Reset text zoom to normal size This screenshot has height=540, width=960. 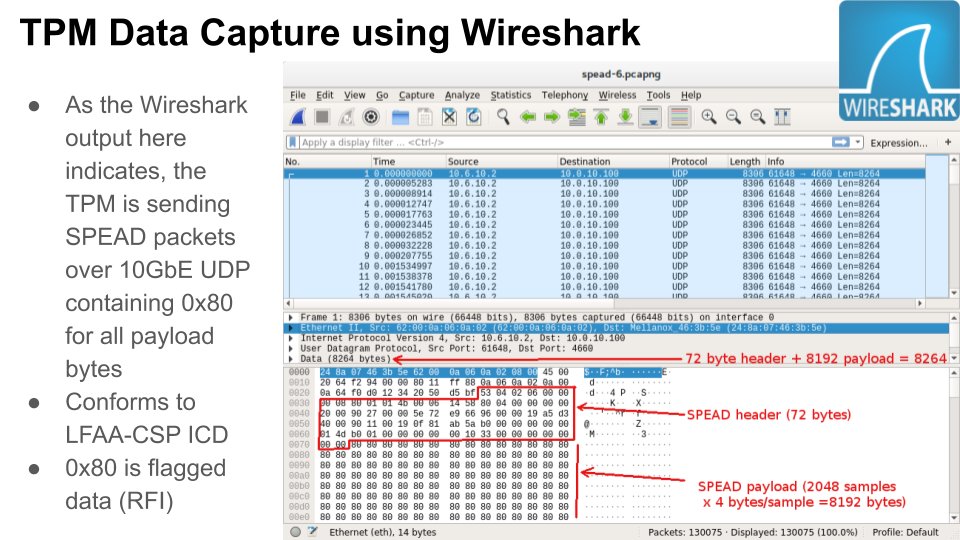click(x=757, y=116)
